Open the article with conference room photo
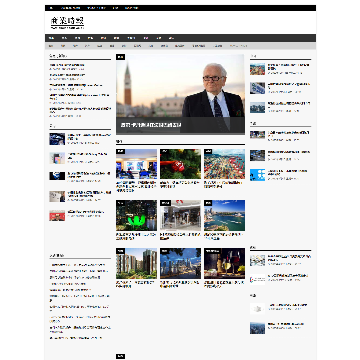This screenshot has height=360, width=360. (136, 164)
